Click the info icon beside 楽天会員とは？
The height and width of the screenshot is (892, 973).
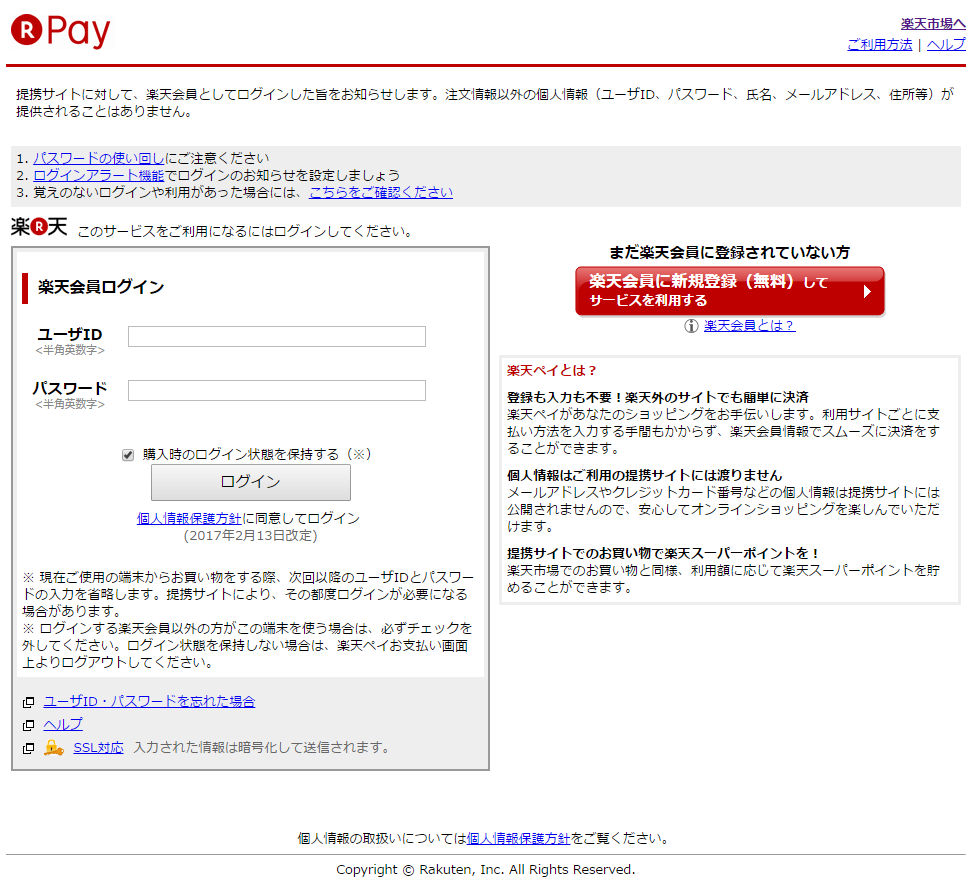pyautogui.click(x=691, y=326)
